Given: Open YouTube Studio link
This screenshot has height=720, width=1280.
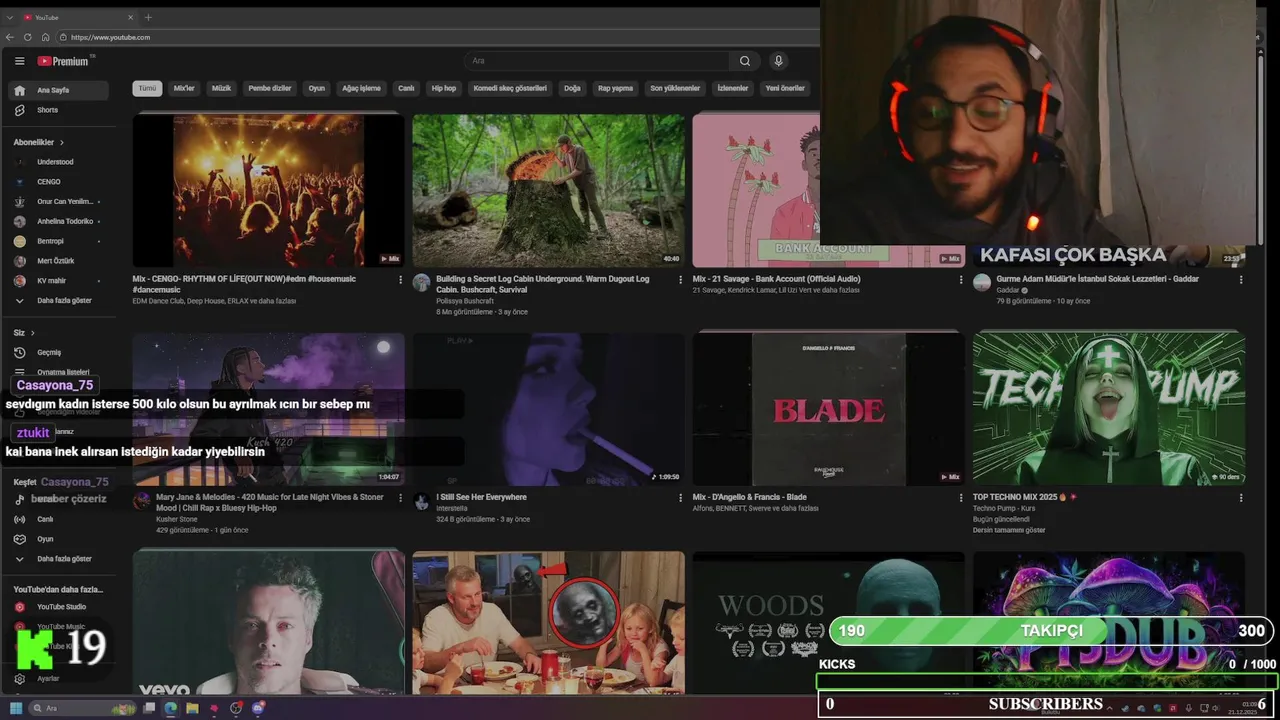Looking at the screenshot, I should point(58,607).
